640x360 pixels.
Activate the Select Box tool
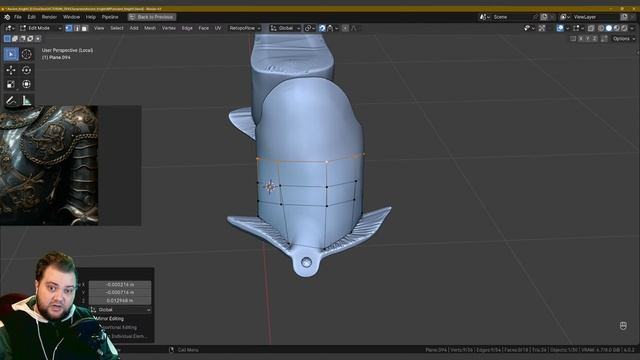(11, 54)
